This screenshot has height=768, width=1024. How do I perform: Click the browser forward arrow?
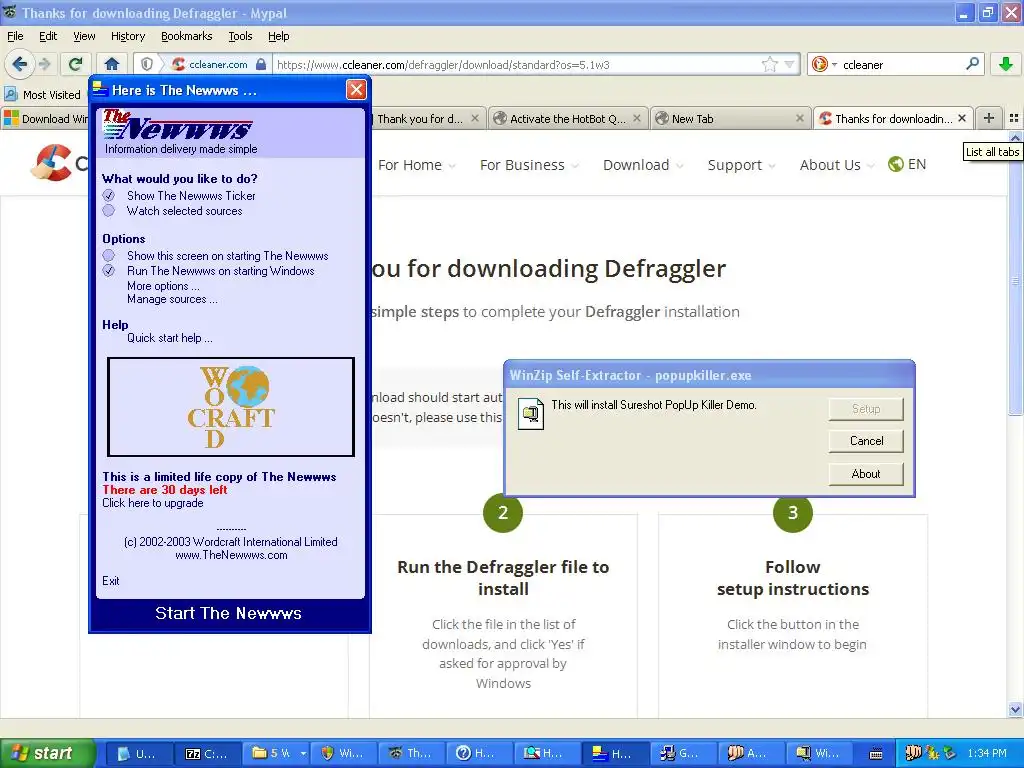pyautogui.click(x=44, y=64)
